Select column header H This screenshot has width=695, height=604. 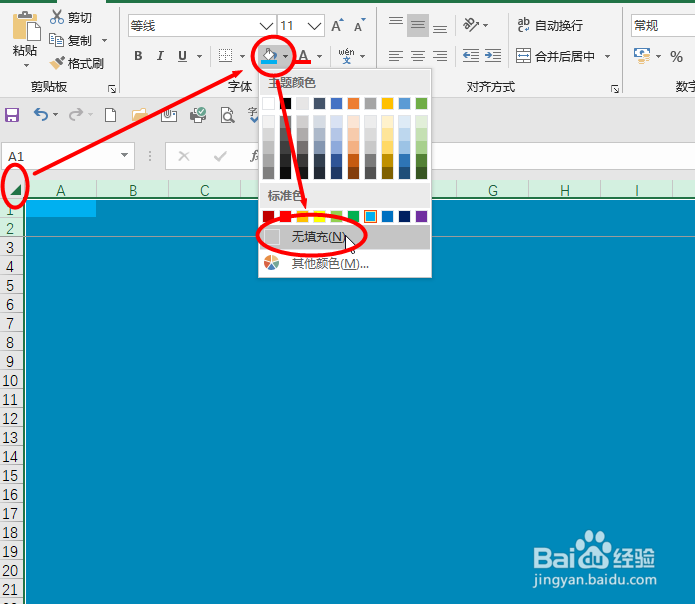click(x=565, y=190)
